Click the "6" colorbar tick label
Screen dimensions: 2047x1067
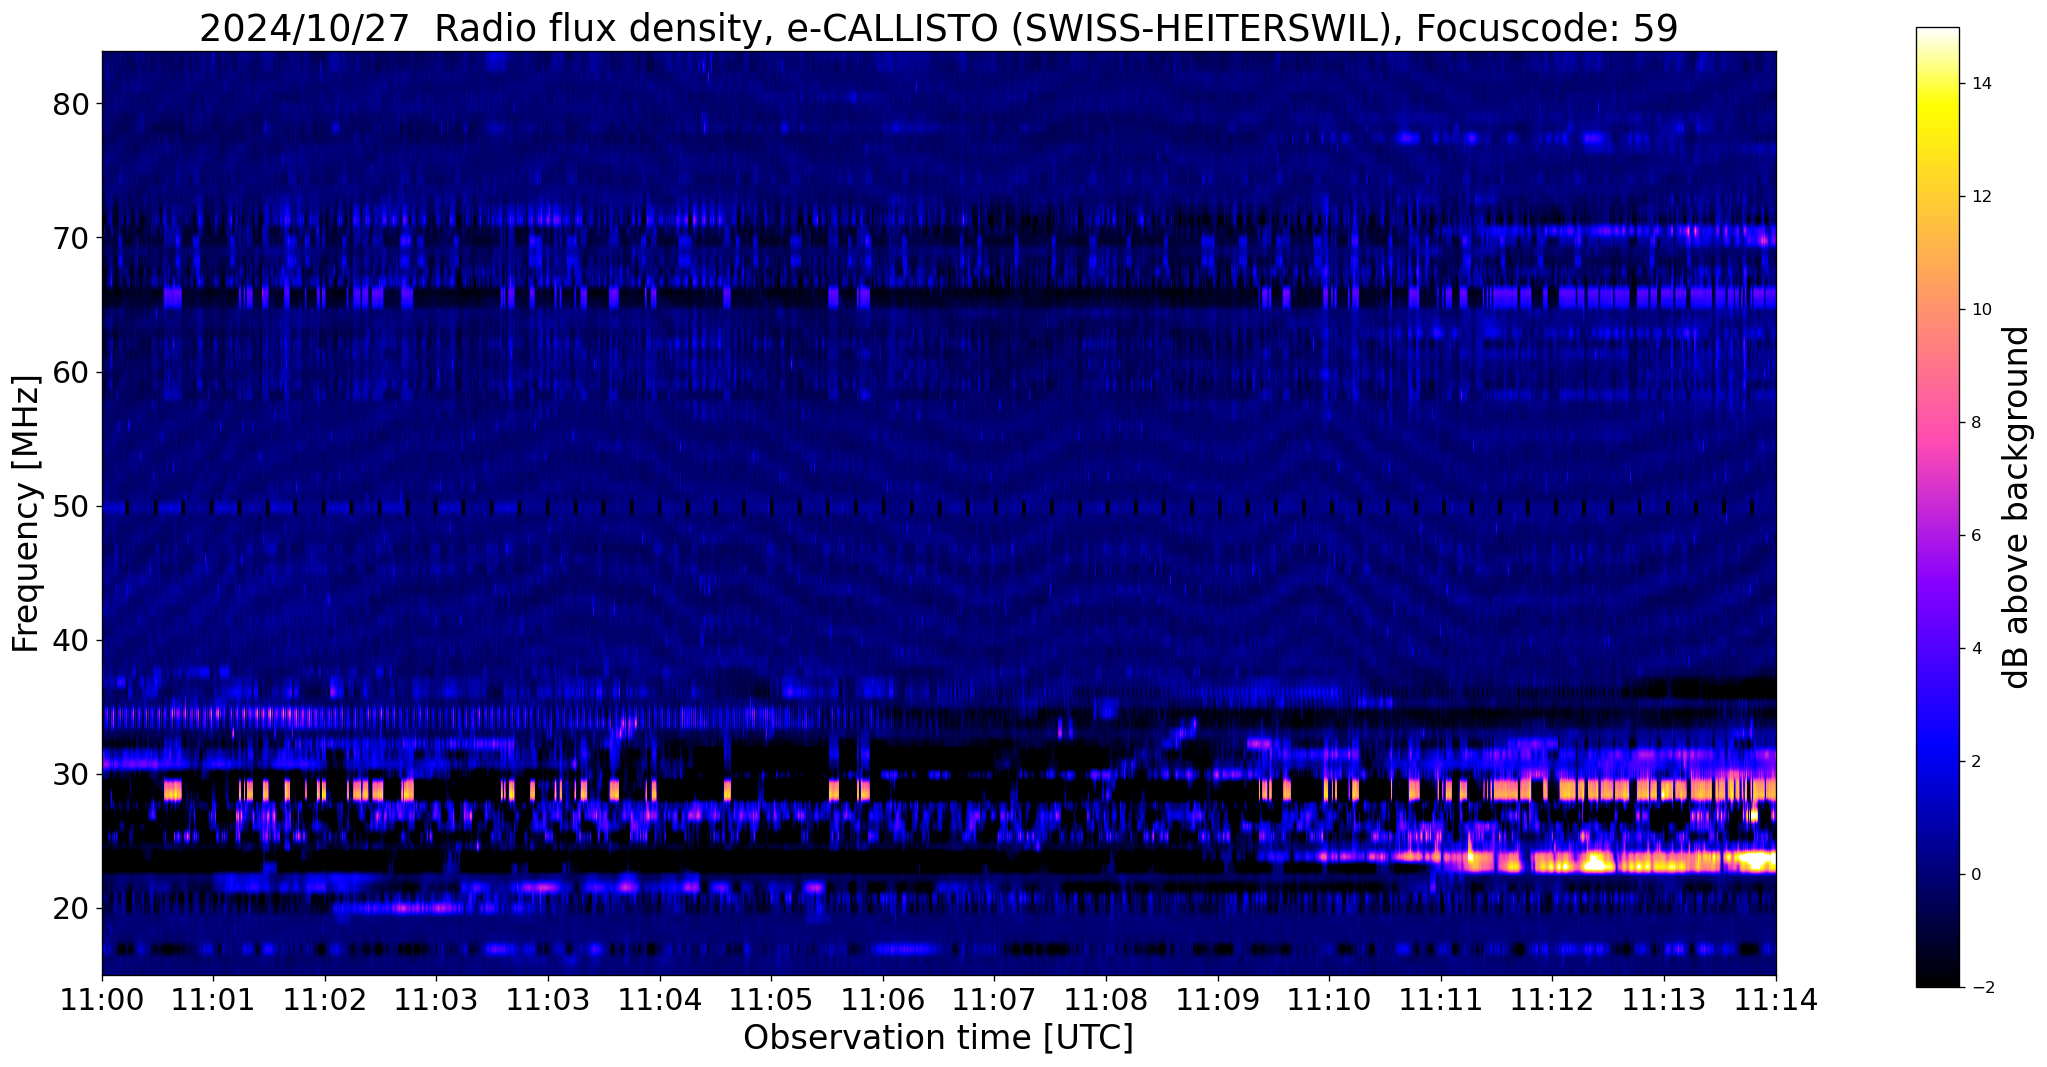click(1976, 536)
